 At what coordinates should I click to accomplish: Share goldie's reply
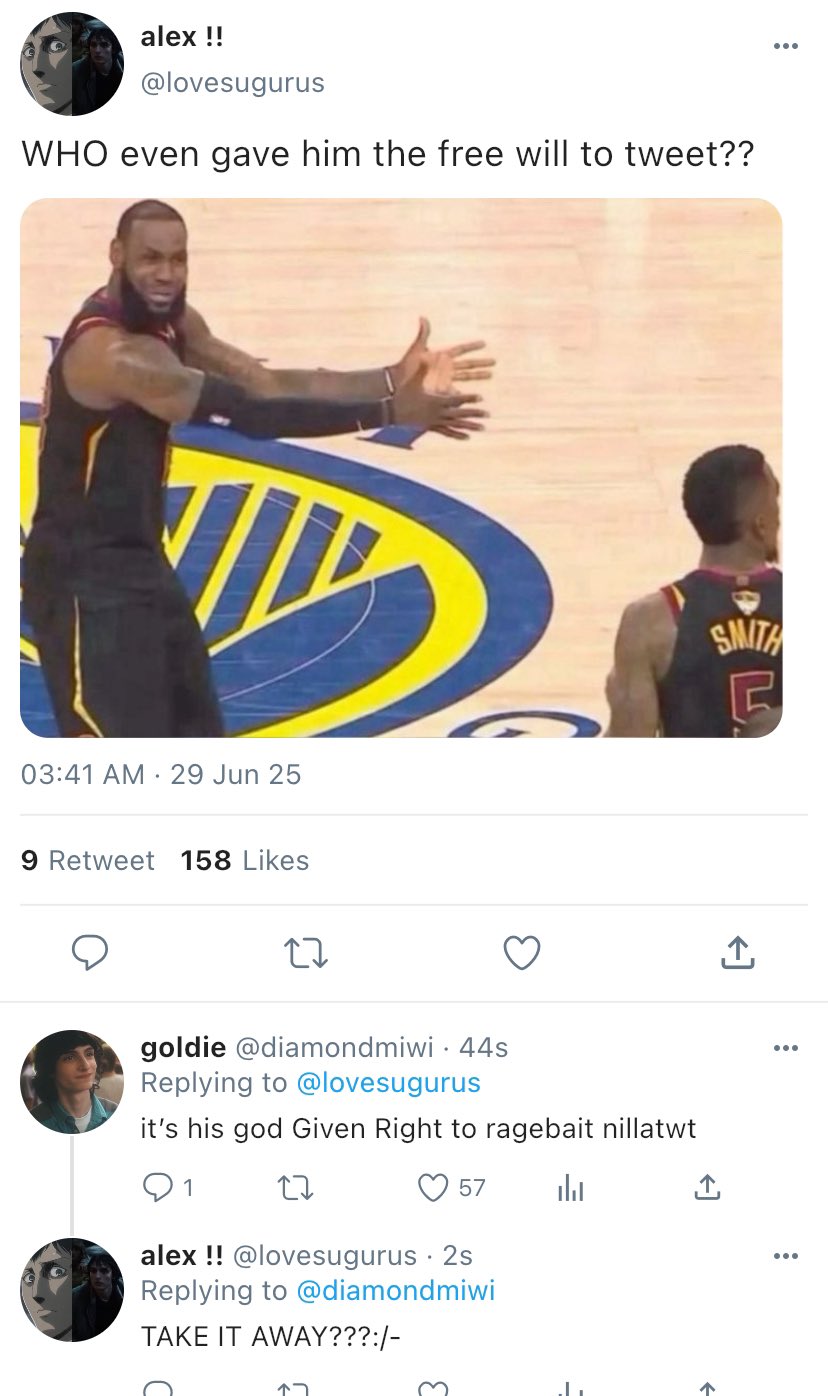(x=706, y=1187)
